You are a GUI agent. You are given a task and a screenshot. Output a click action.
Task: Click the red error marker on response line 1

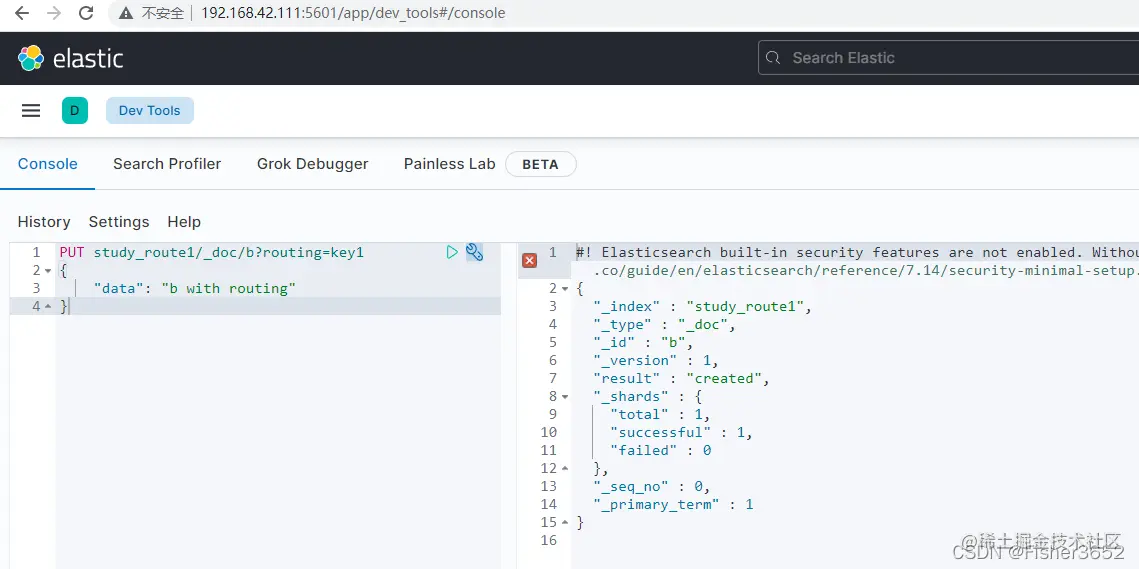[530, 260]
